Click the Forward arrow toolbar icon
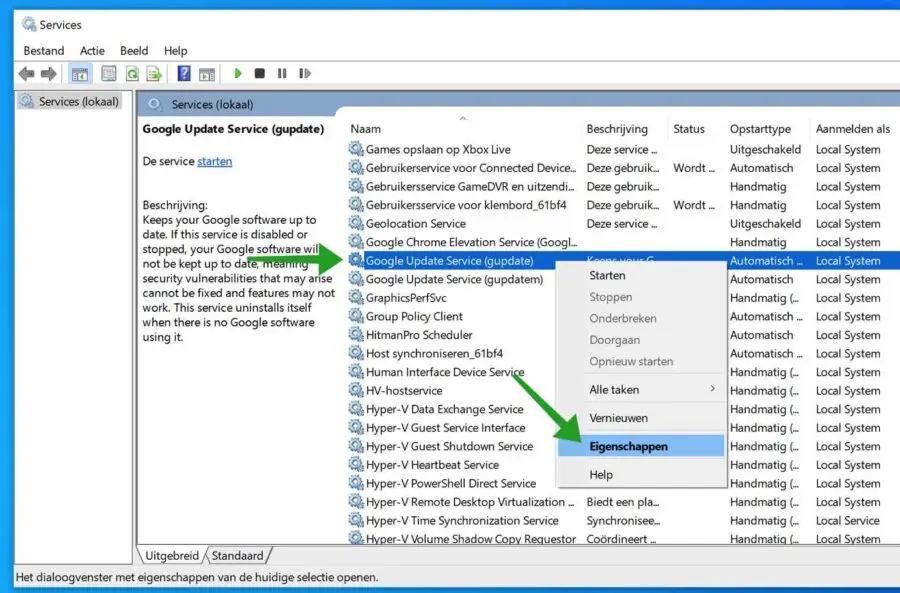The image size is (900, 593). tap(49, 73)
